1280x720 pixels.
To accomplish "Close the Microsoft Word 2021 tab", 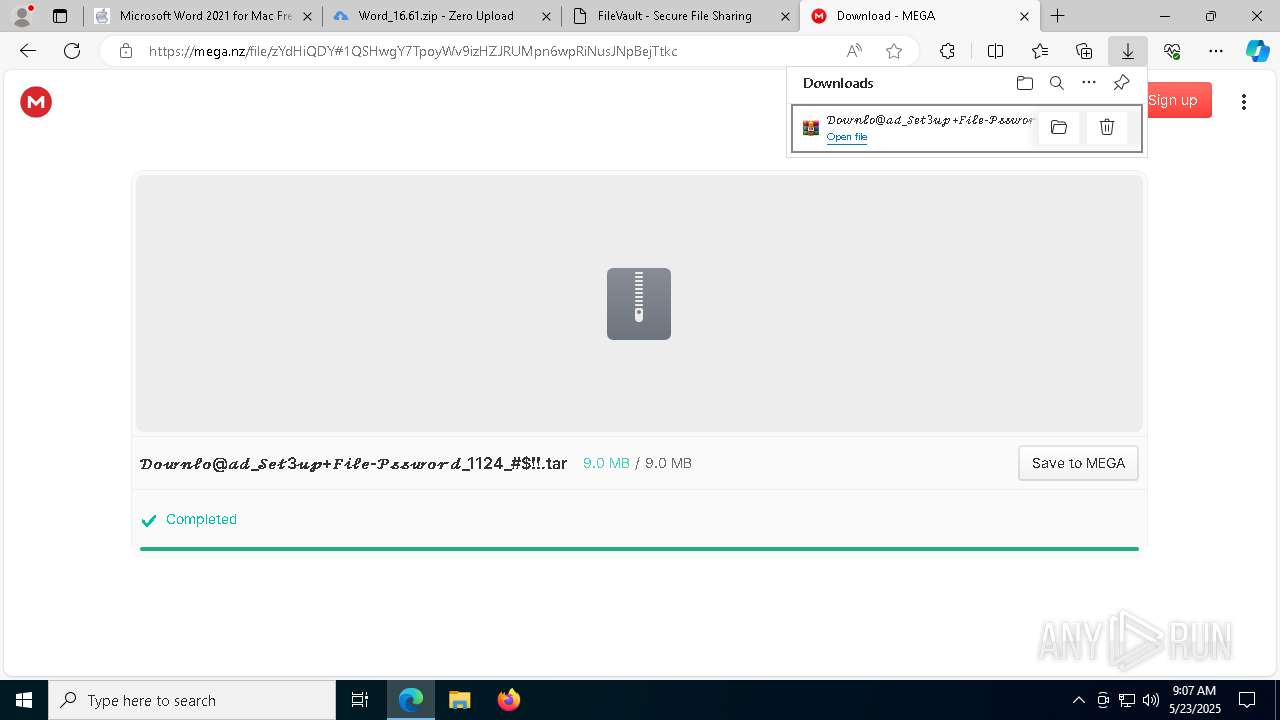I will tap(307, 16).
